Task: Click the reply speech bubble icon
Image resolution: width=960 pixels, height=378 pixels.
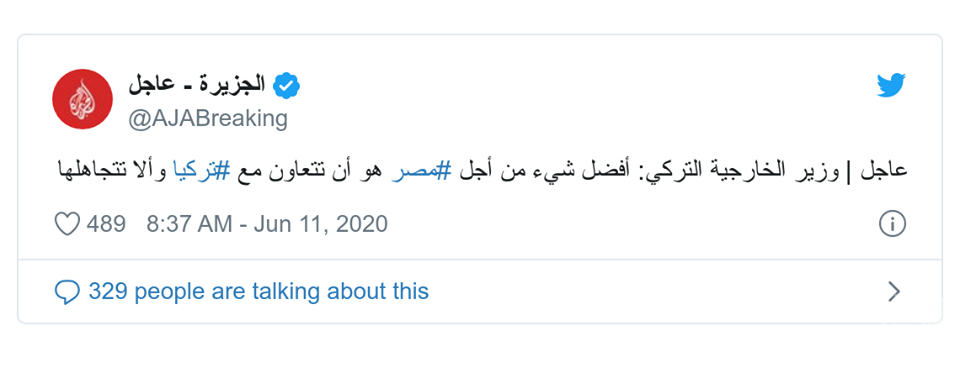Action: pos(67,292)
